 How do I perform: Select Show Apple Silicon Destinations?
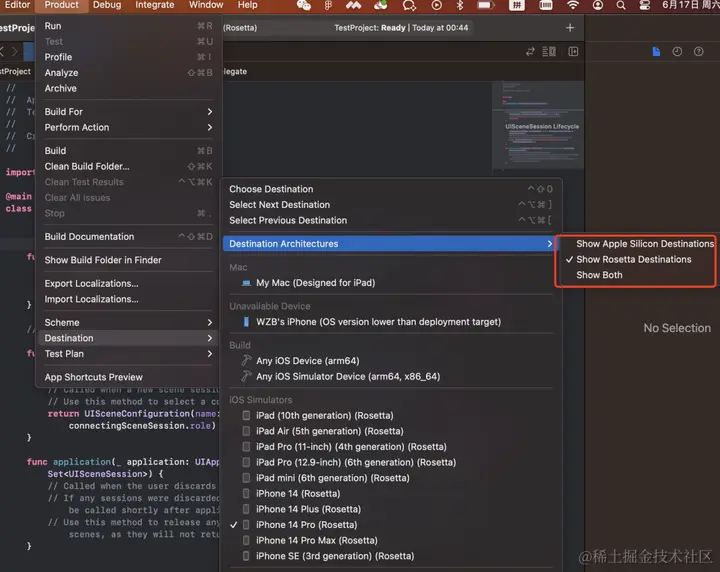point(636,244)
